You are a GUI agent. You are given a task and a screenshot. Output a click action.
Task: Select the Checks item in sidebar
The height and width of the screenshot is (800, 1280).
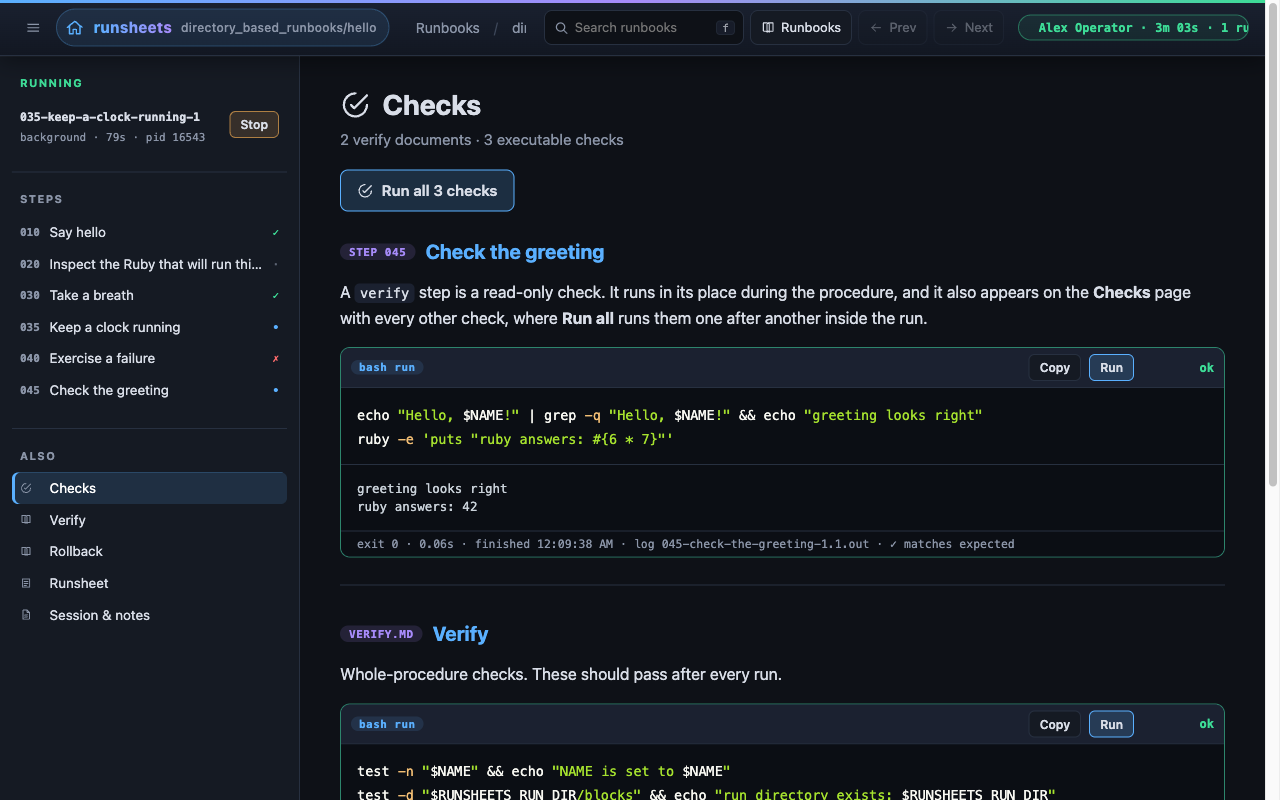click(x=150, y=488)
